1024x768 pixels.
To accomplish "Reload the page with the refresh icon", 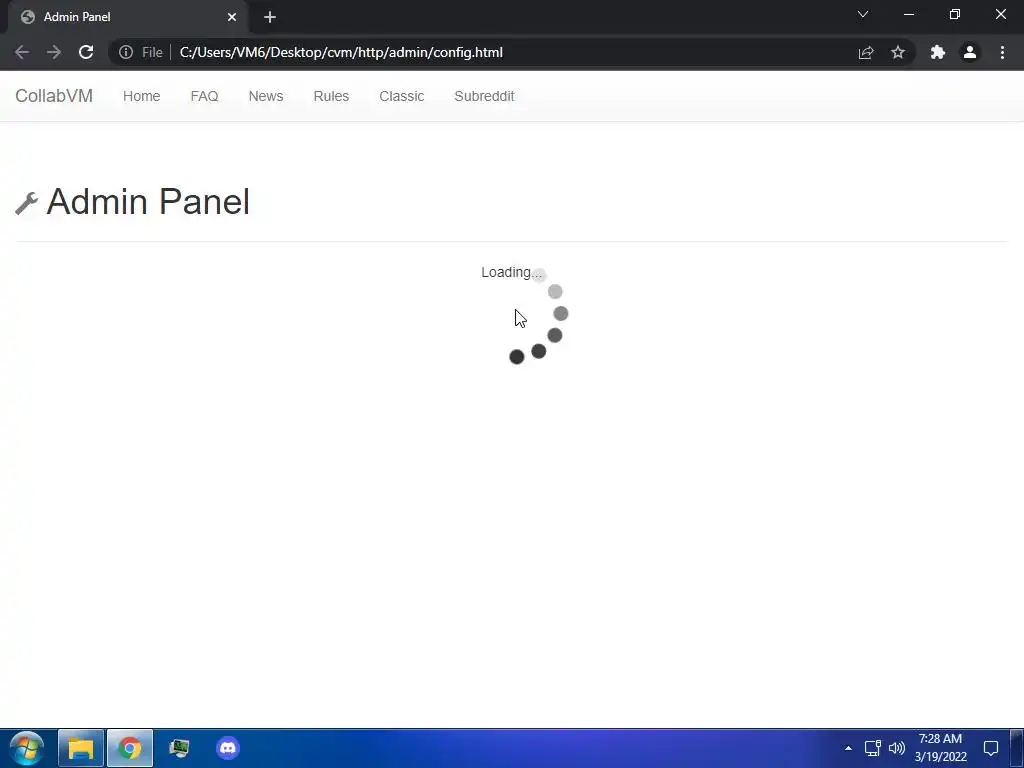I will (86, 52).
